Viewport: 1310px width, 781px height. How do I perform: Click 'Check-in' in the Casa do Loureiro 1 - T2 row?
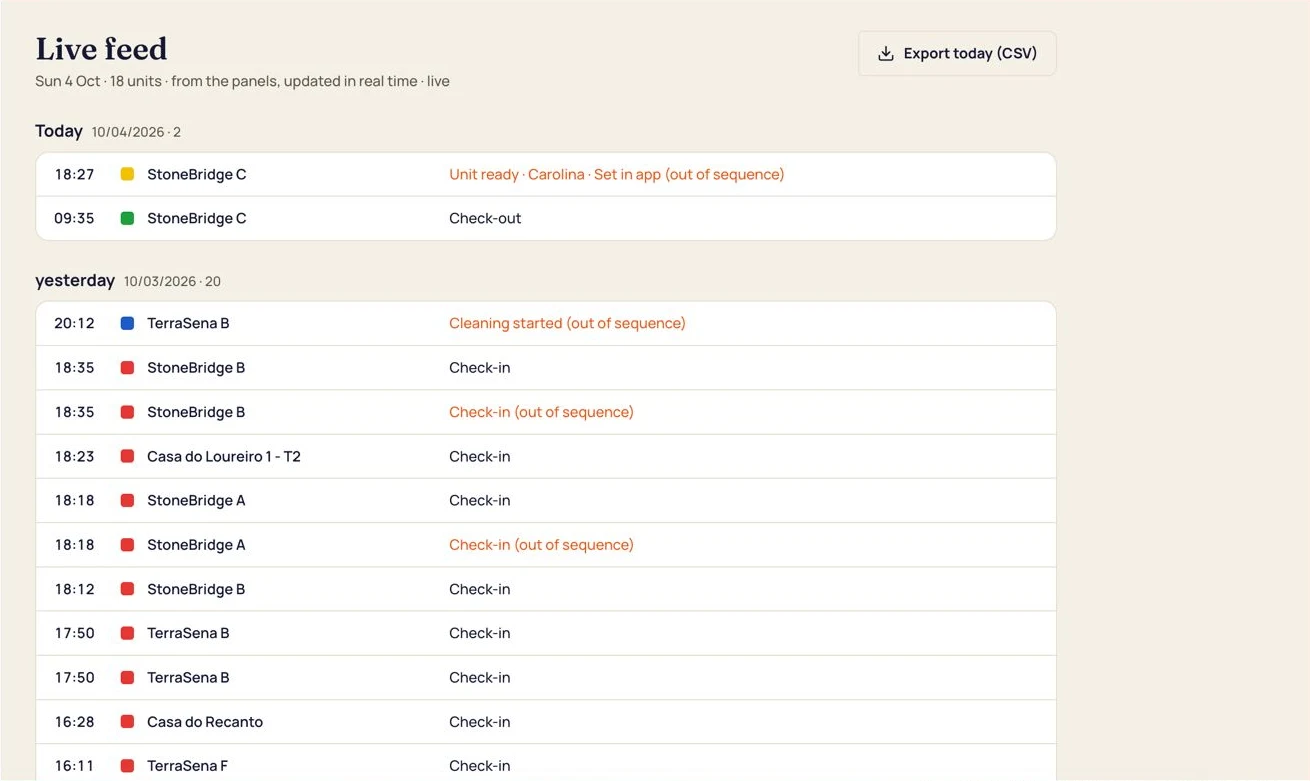[x=480, y=456]
